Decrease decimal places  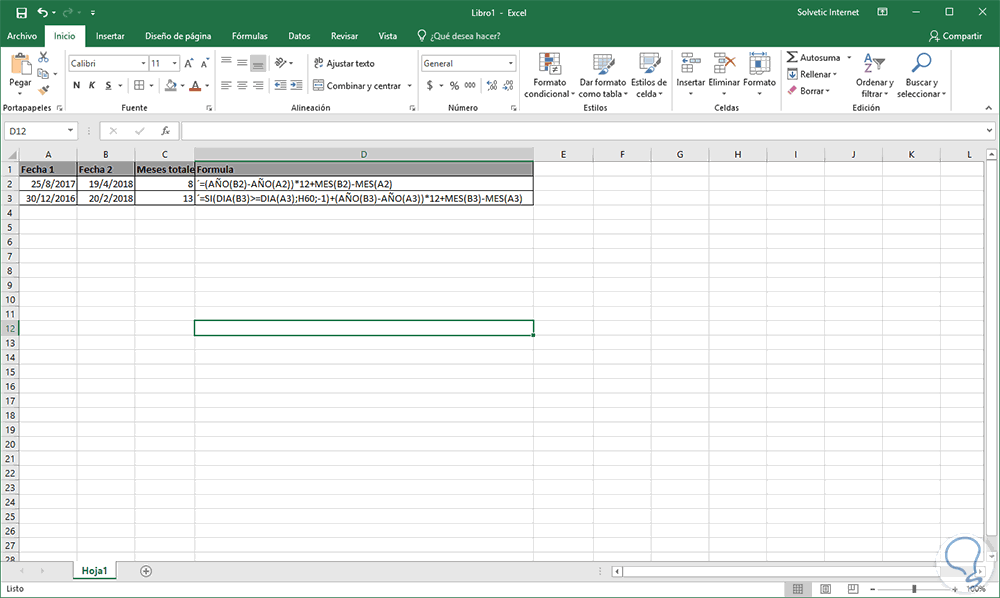[x=508, y=85]
